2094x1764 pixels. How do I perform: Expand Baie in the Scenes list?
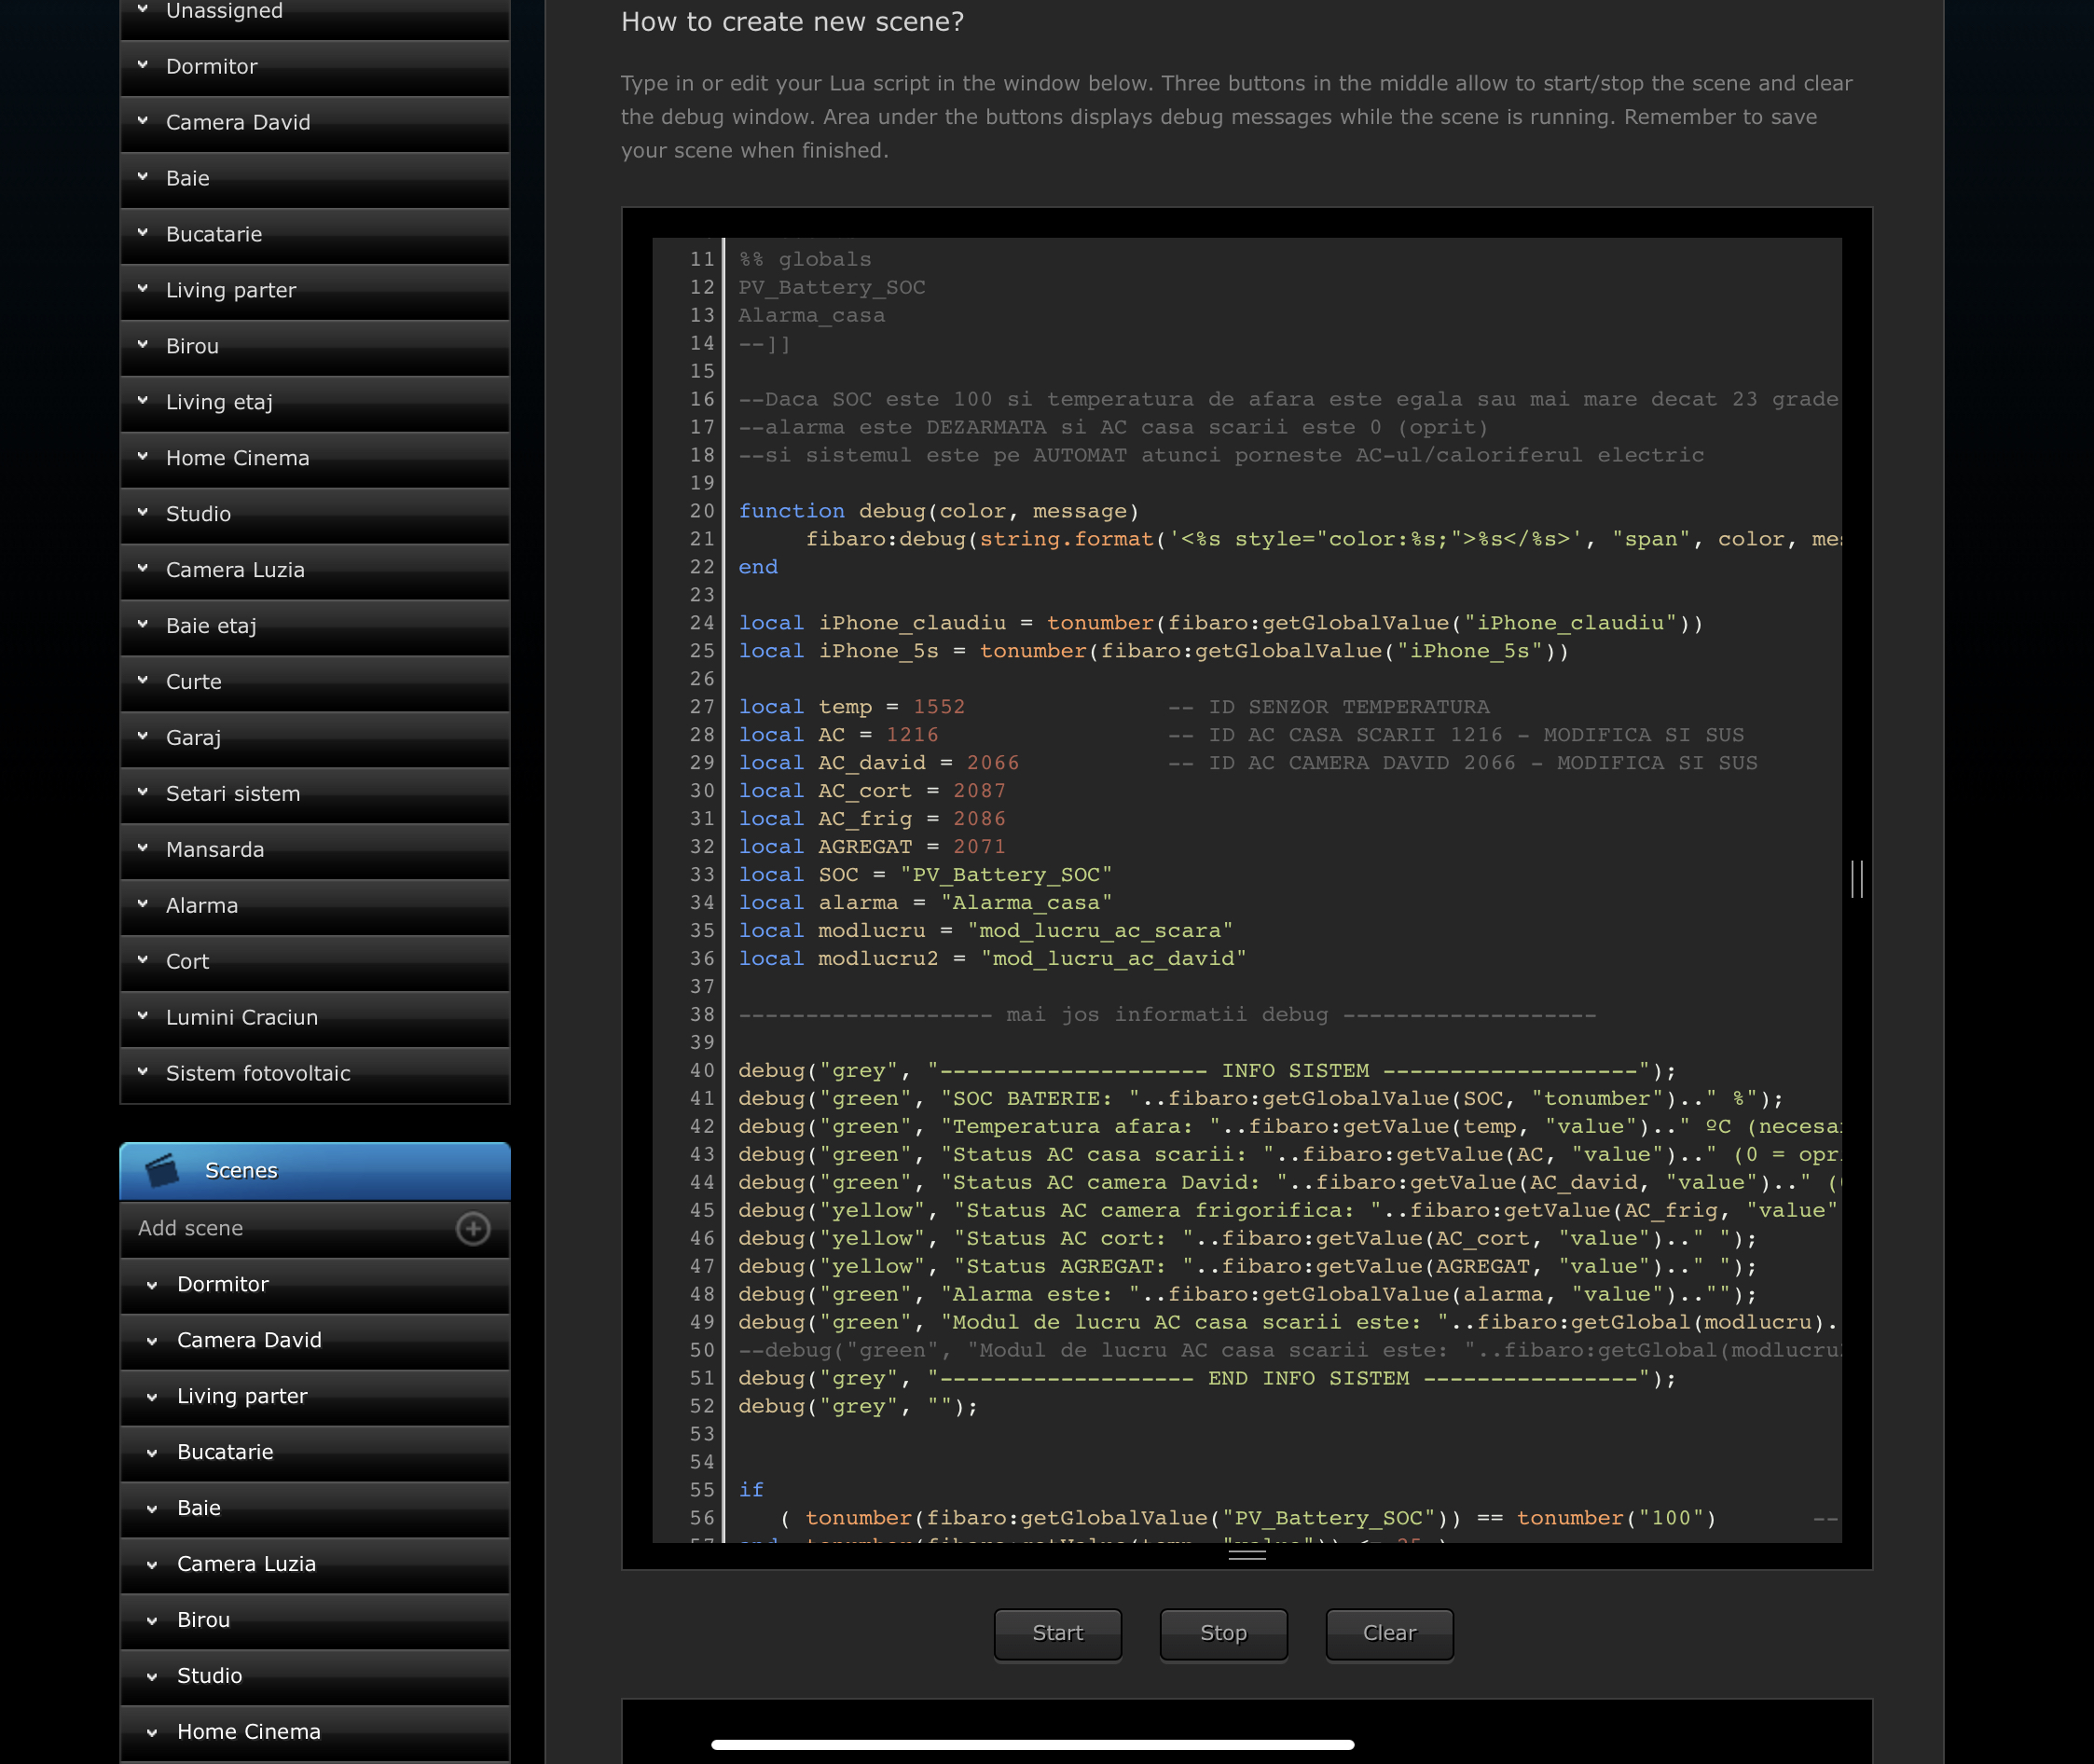152,1509
